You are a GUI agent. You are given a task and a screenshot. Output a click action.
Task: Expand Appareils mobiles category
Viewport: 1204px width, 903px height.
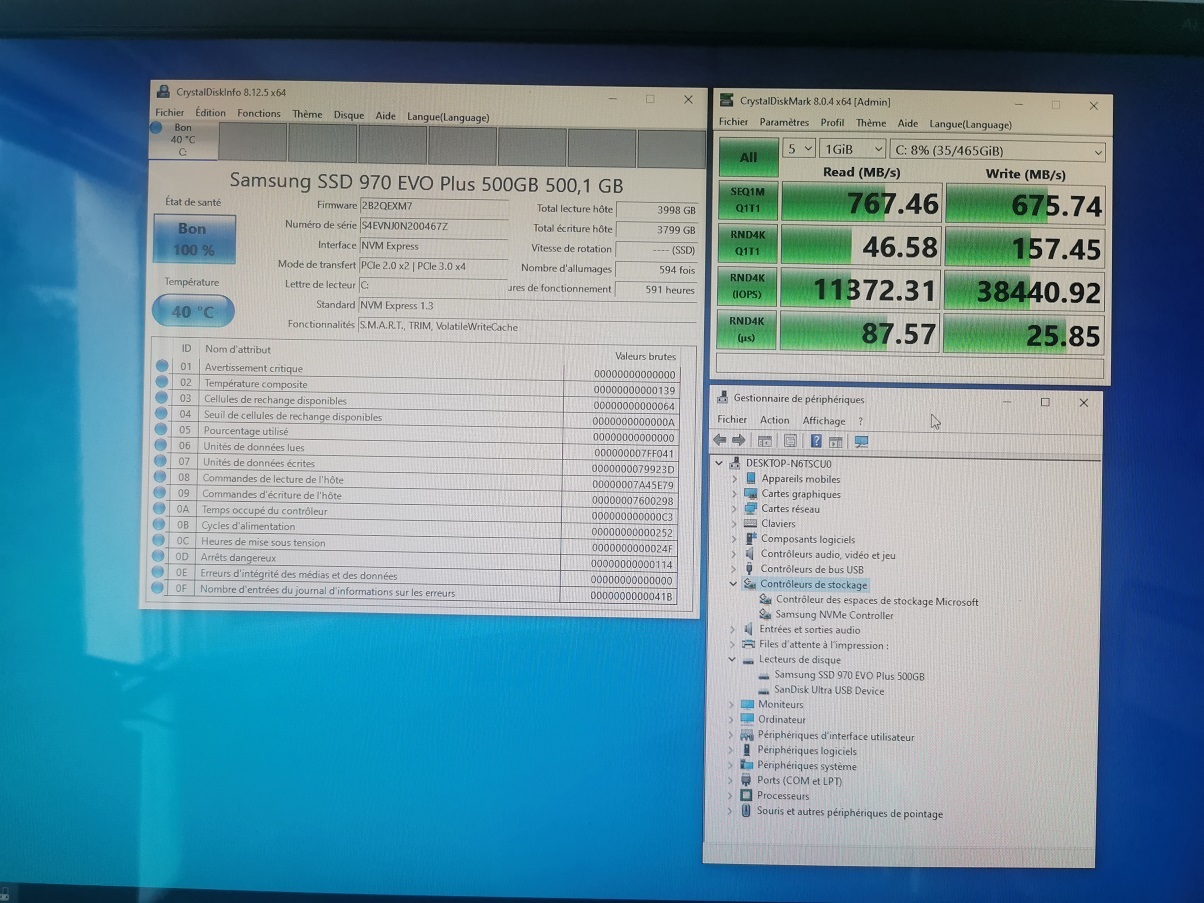pos(734,479)
